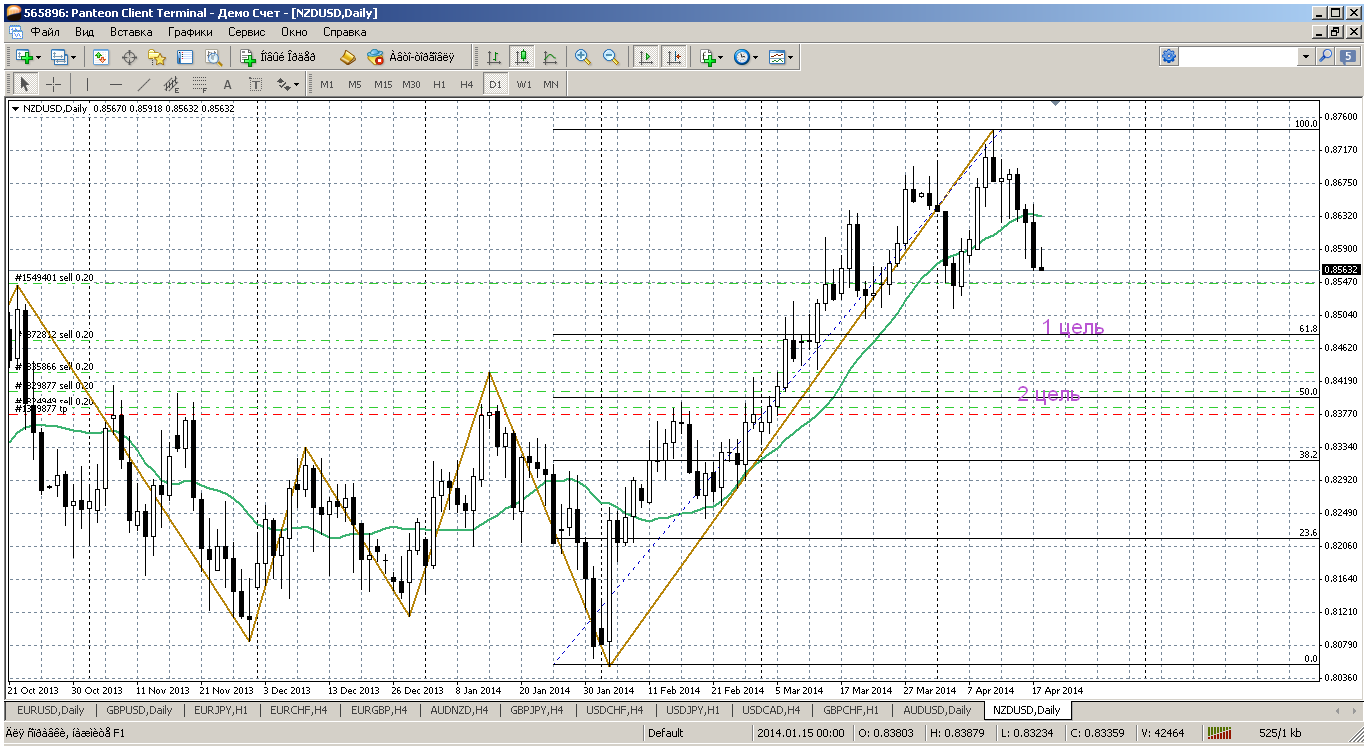Open the Файл menu
The image size is (1368, 746).
pyautogui.click(x=45, y=32)
